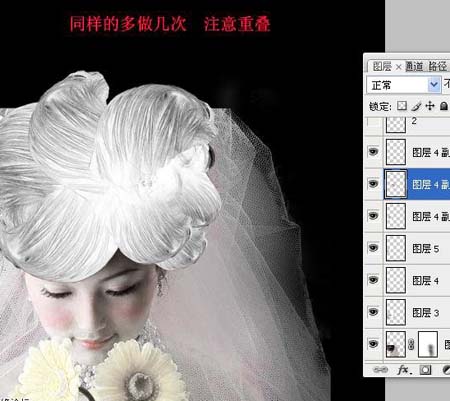Viewport: 450px width, 401px height.
Task: Select the thumbnail of layer 2
Action: point(396,124)
